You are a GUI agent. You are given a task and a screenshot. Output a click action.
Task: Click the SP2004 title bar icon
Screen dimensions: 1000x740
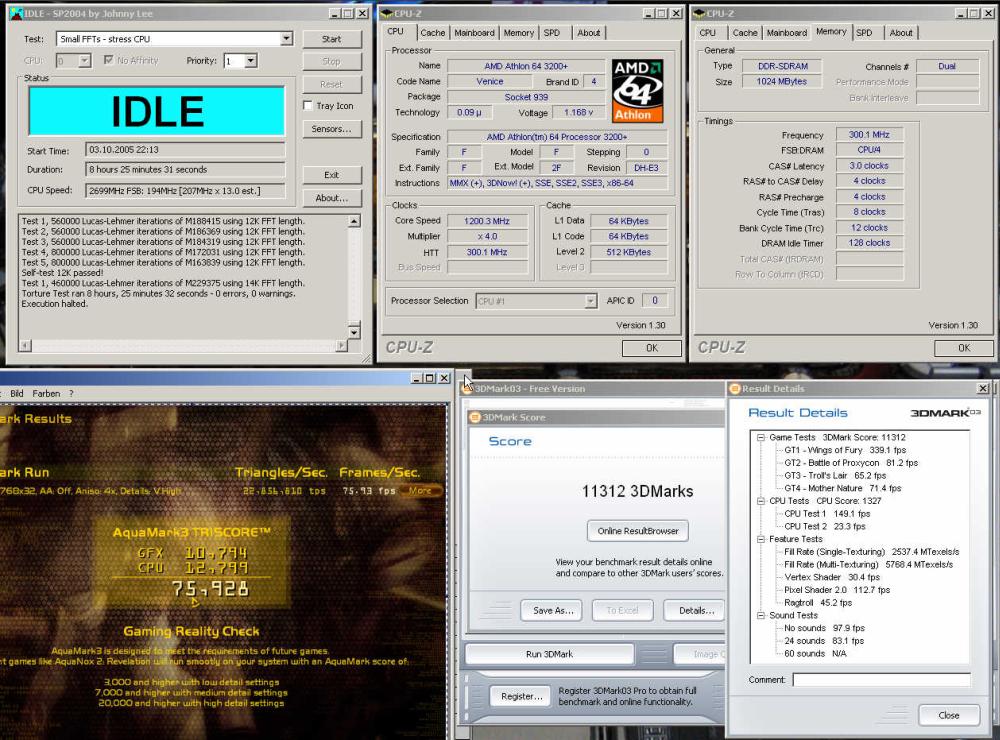[16, 13]
